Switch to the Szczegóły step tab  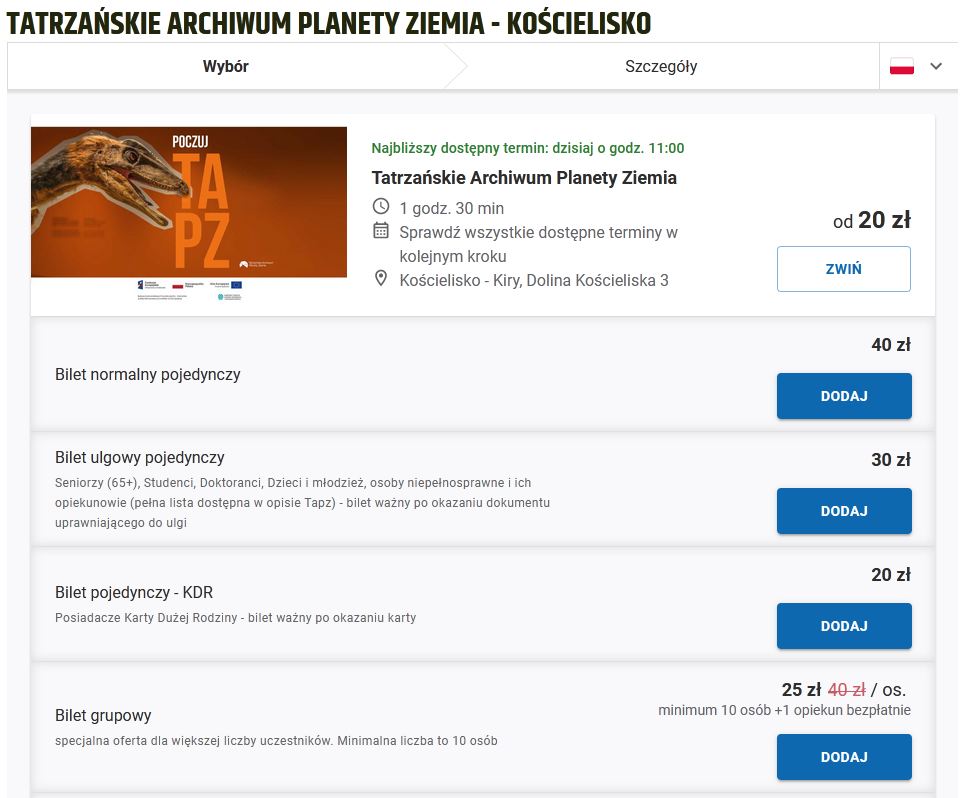pos(661,67)
